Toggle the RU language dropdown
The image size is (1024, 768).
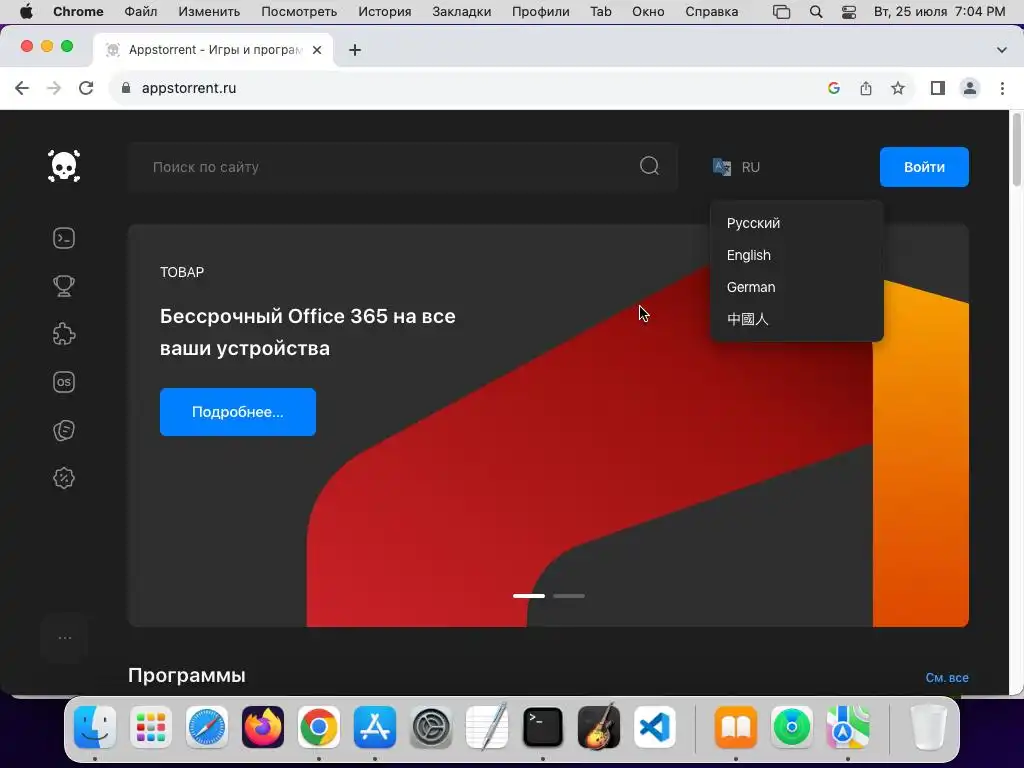coord(737,167)
